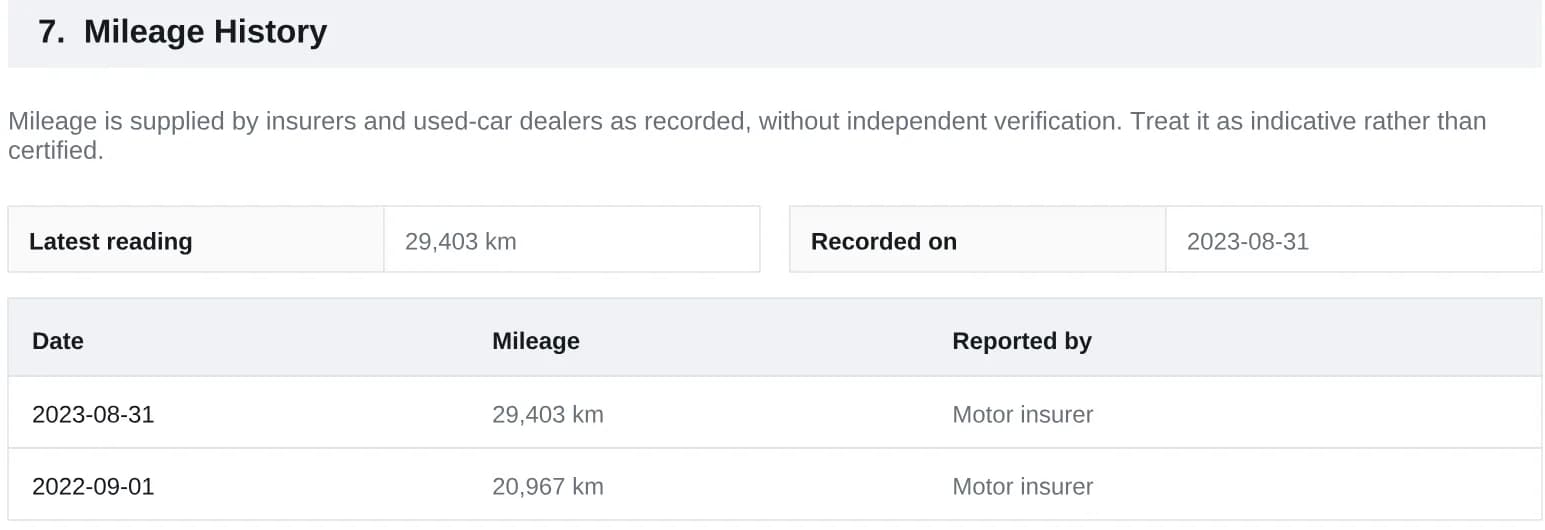The height and width of the screenshot is (530, 1545).
Task: Click the 'Mileage' column header
Action: tap(536, 341)
